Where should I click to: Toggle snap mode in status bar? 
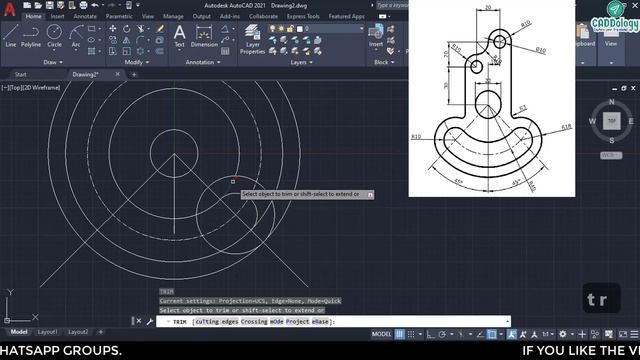(x=411, y=334)
